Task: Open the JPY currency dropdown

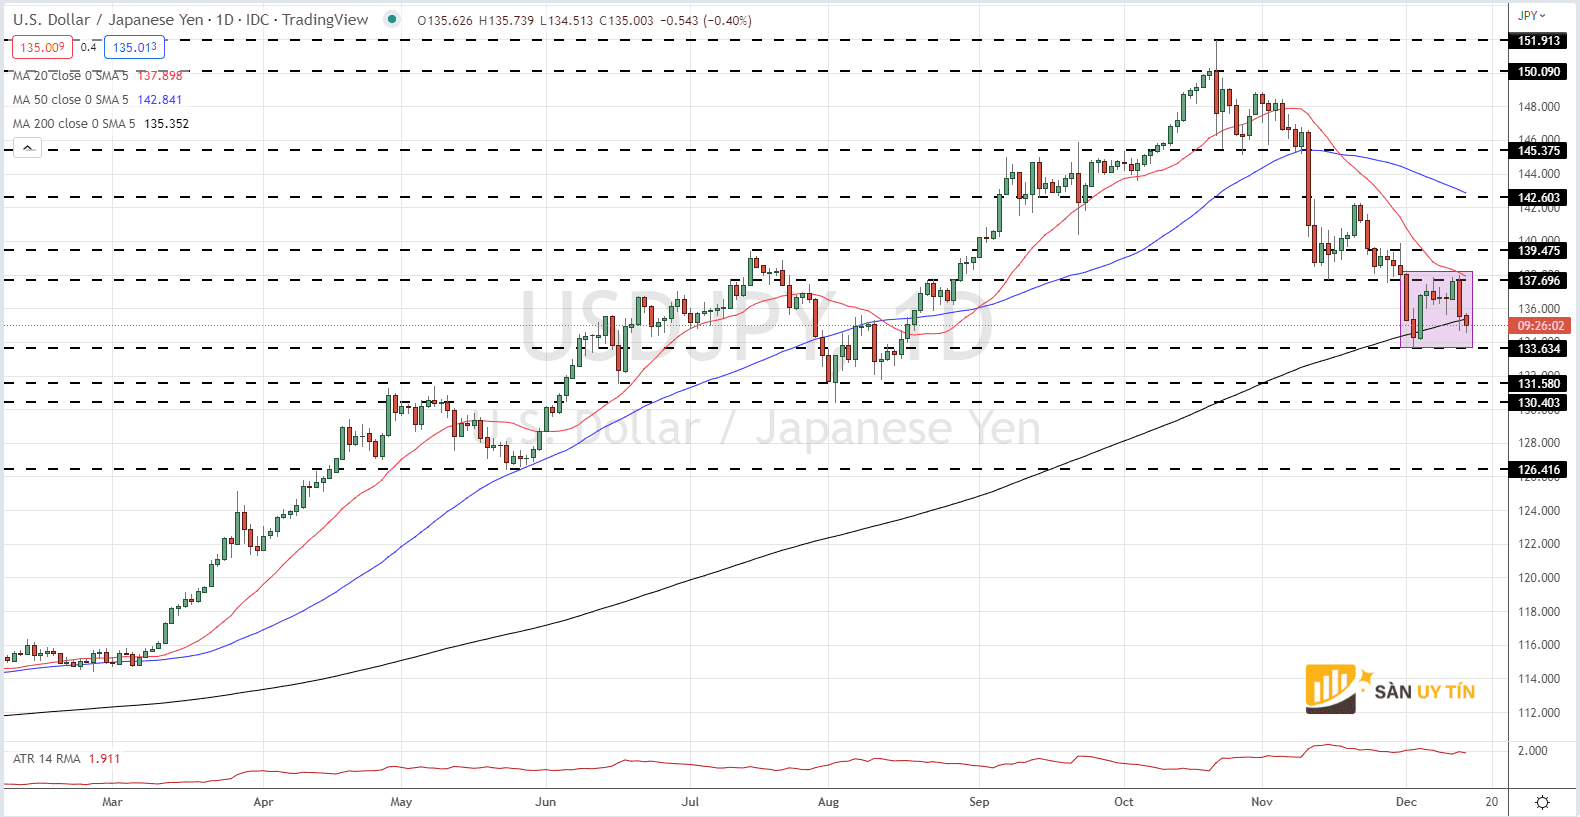Action: [1531, 16]
